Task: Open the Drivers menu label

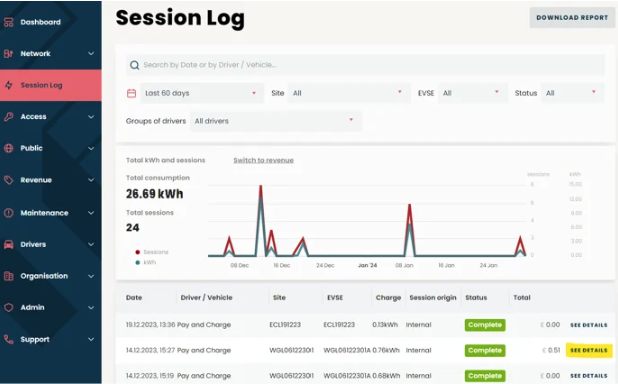Action: [33, 244]
